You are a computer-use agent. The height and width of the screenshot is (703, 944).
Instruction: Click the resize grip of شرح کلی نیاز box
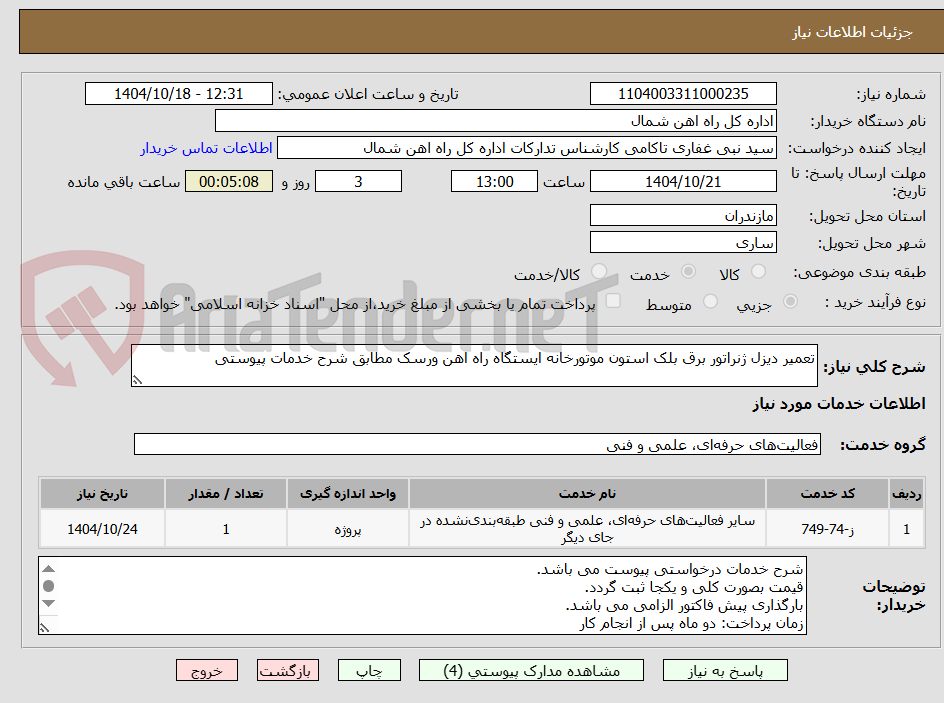138,380
